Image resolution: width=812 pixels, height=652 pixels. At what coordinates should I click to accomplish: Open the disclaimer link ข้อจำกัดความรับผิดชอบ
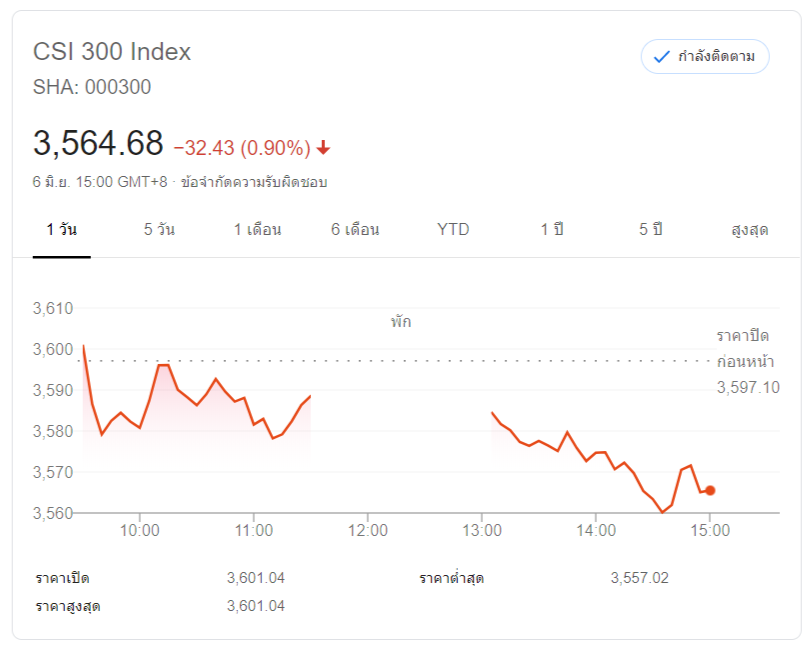(254, 182)
